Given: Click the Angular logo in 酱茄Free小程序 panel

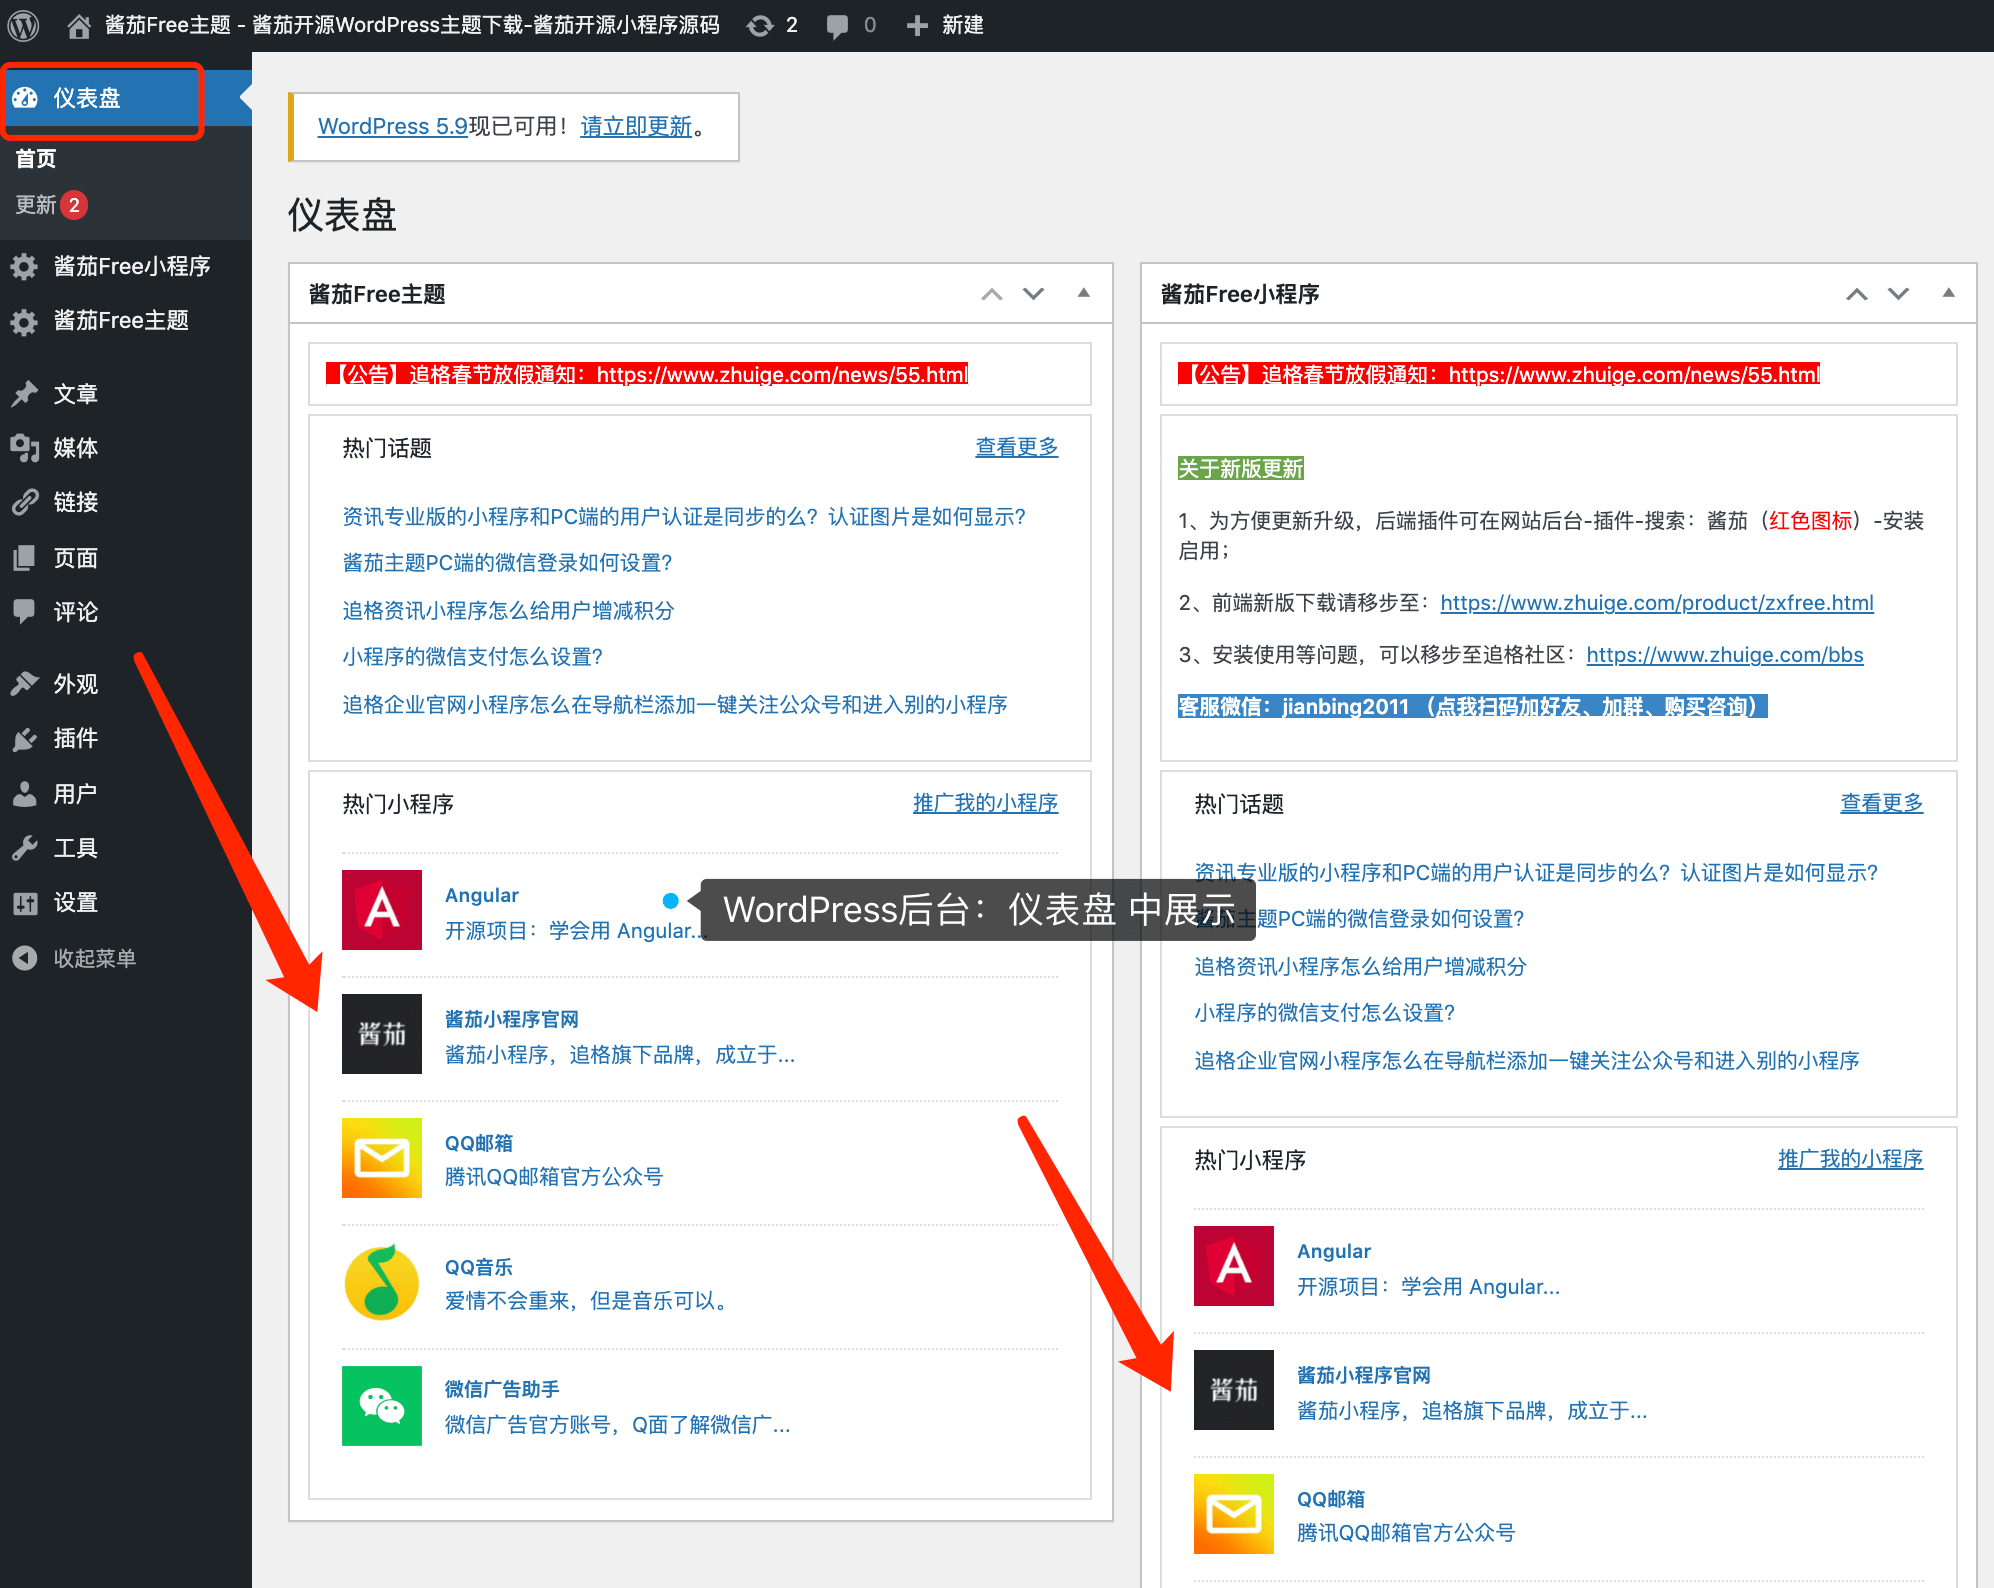Looking at the screenshot, I should [x=1234, y=1266].
